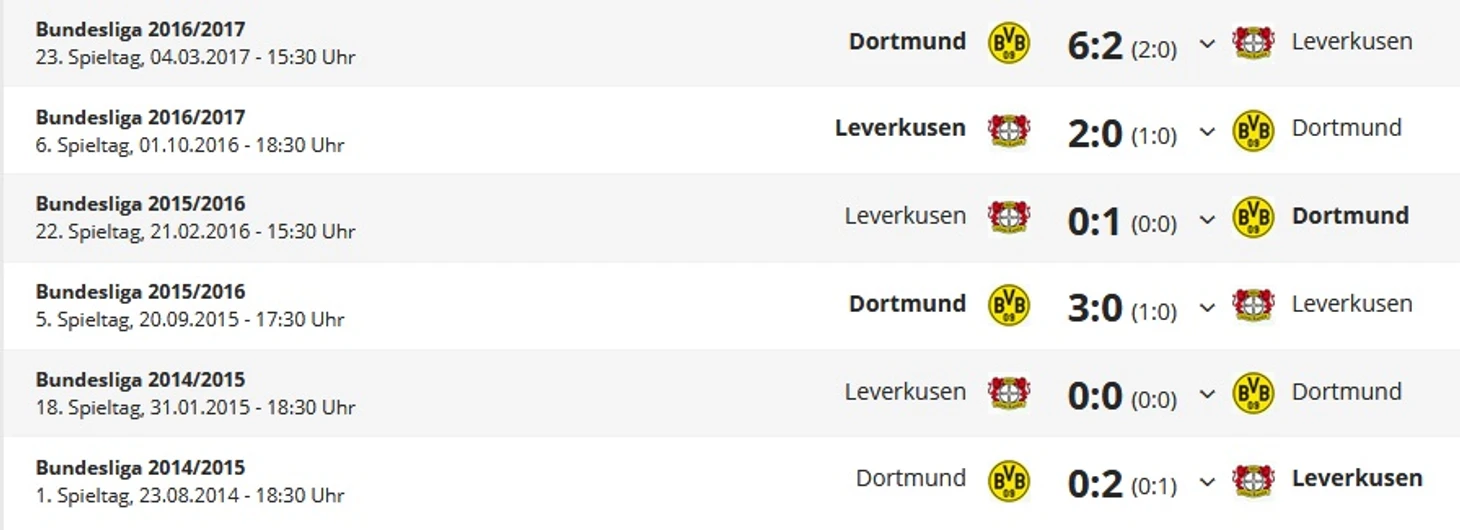This screenshot has height=530, width=1460.
Task: Click the Leverkusen crest in the 2:0 match
Action: click(x=1008, y=130)
